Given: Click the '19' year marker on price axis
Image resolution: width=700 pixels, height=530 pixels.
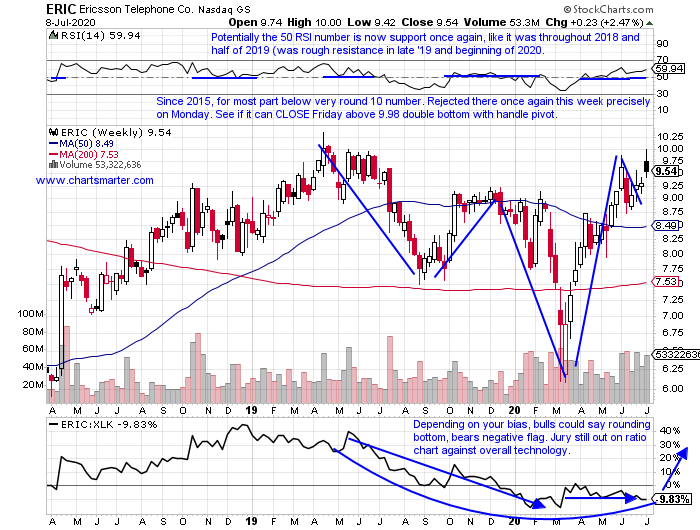Looking at the screenshot, I should (x=251, y=410).
